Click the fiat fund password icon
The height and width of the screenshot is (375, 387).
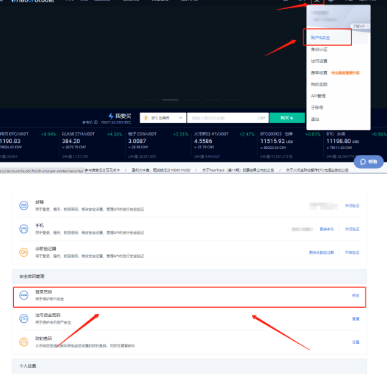coord(24,319)
